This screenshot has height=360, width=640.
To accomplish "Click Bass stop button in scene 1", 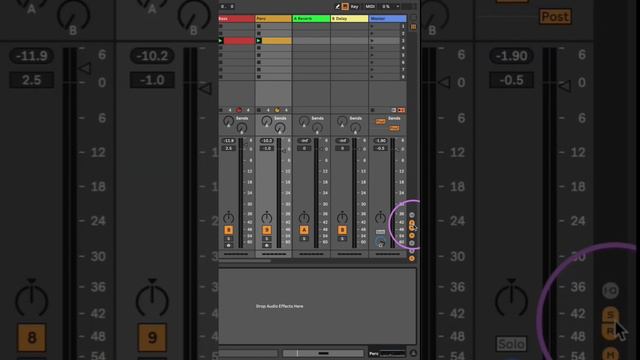I will (221, 27).
